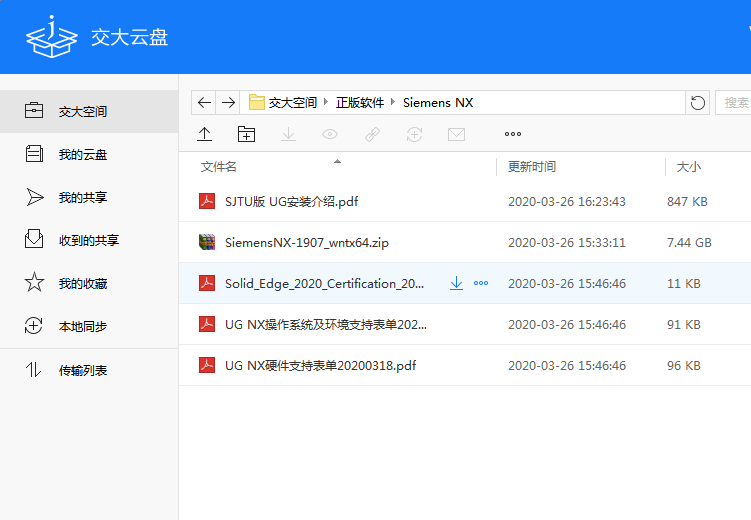This screenshot has width=751, height=520.
Task: Open 传输列表 transfer list
Action: [82, 370]
